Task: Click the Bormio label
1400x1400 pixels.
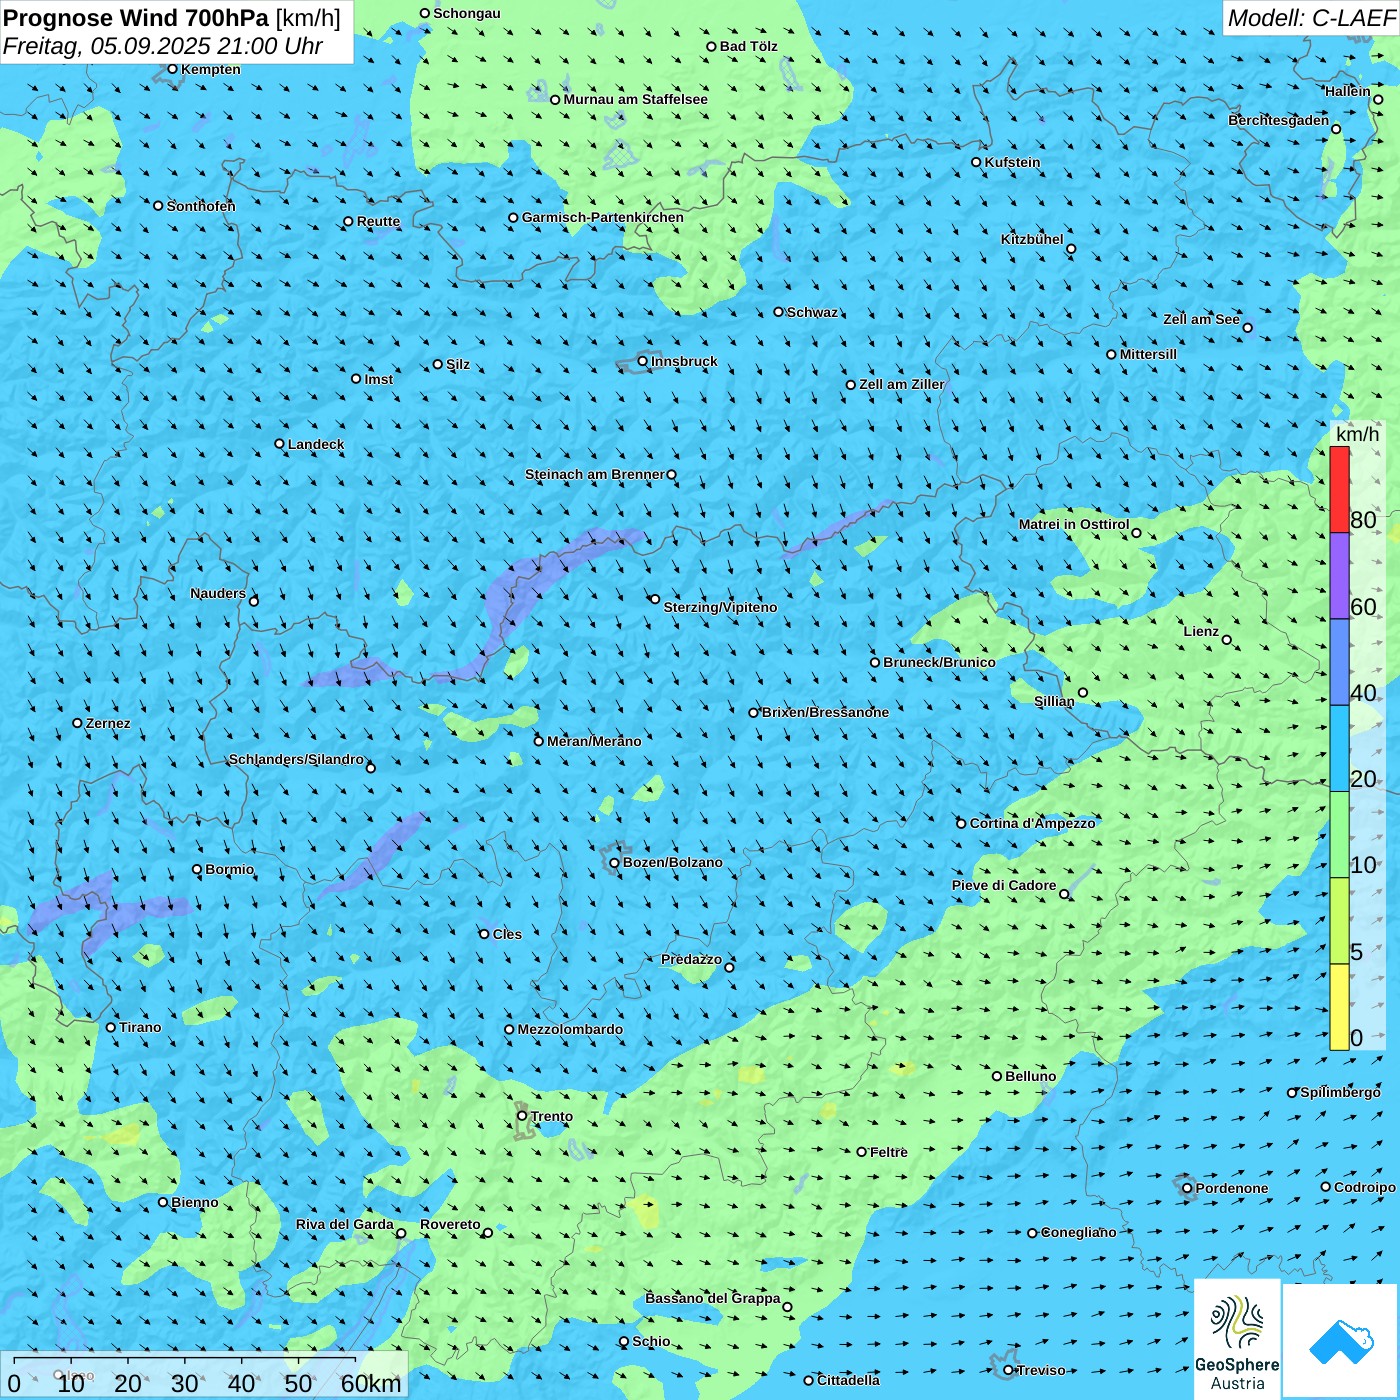Action: [x=229, y=869]
